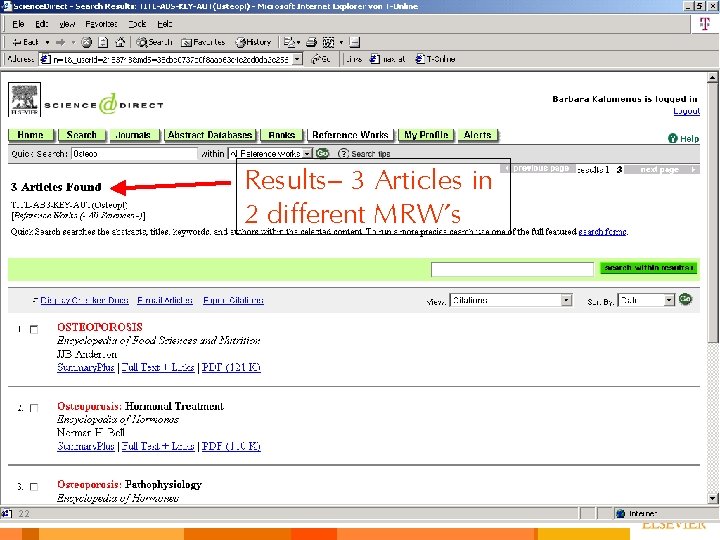Open SummaryPlus for OSTEOPOROSIS article

click(85, 367)
